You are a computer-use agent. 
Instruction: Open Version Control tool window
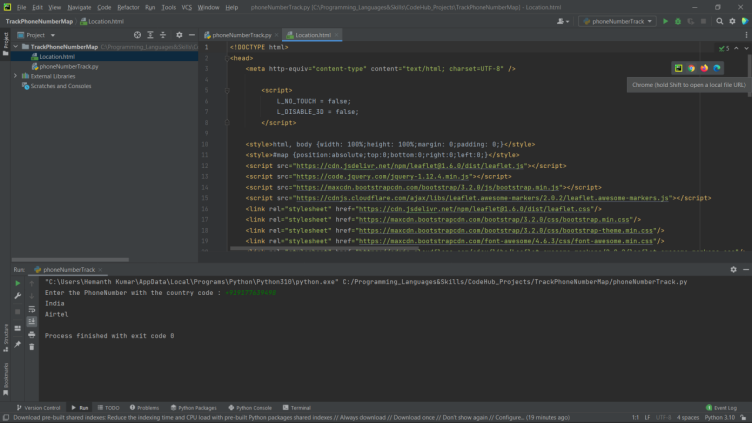[38, 408]
